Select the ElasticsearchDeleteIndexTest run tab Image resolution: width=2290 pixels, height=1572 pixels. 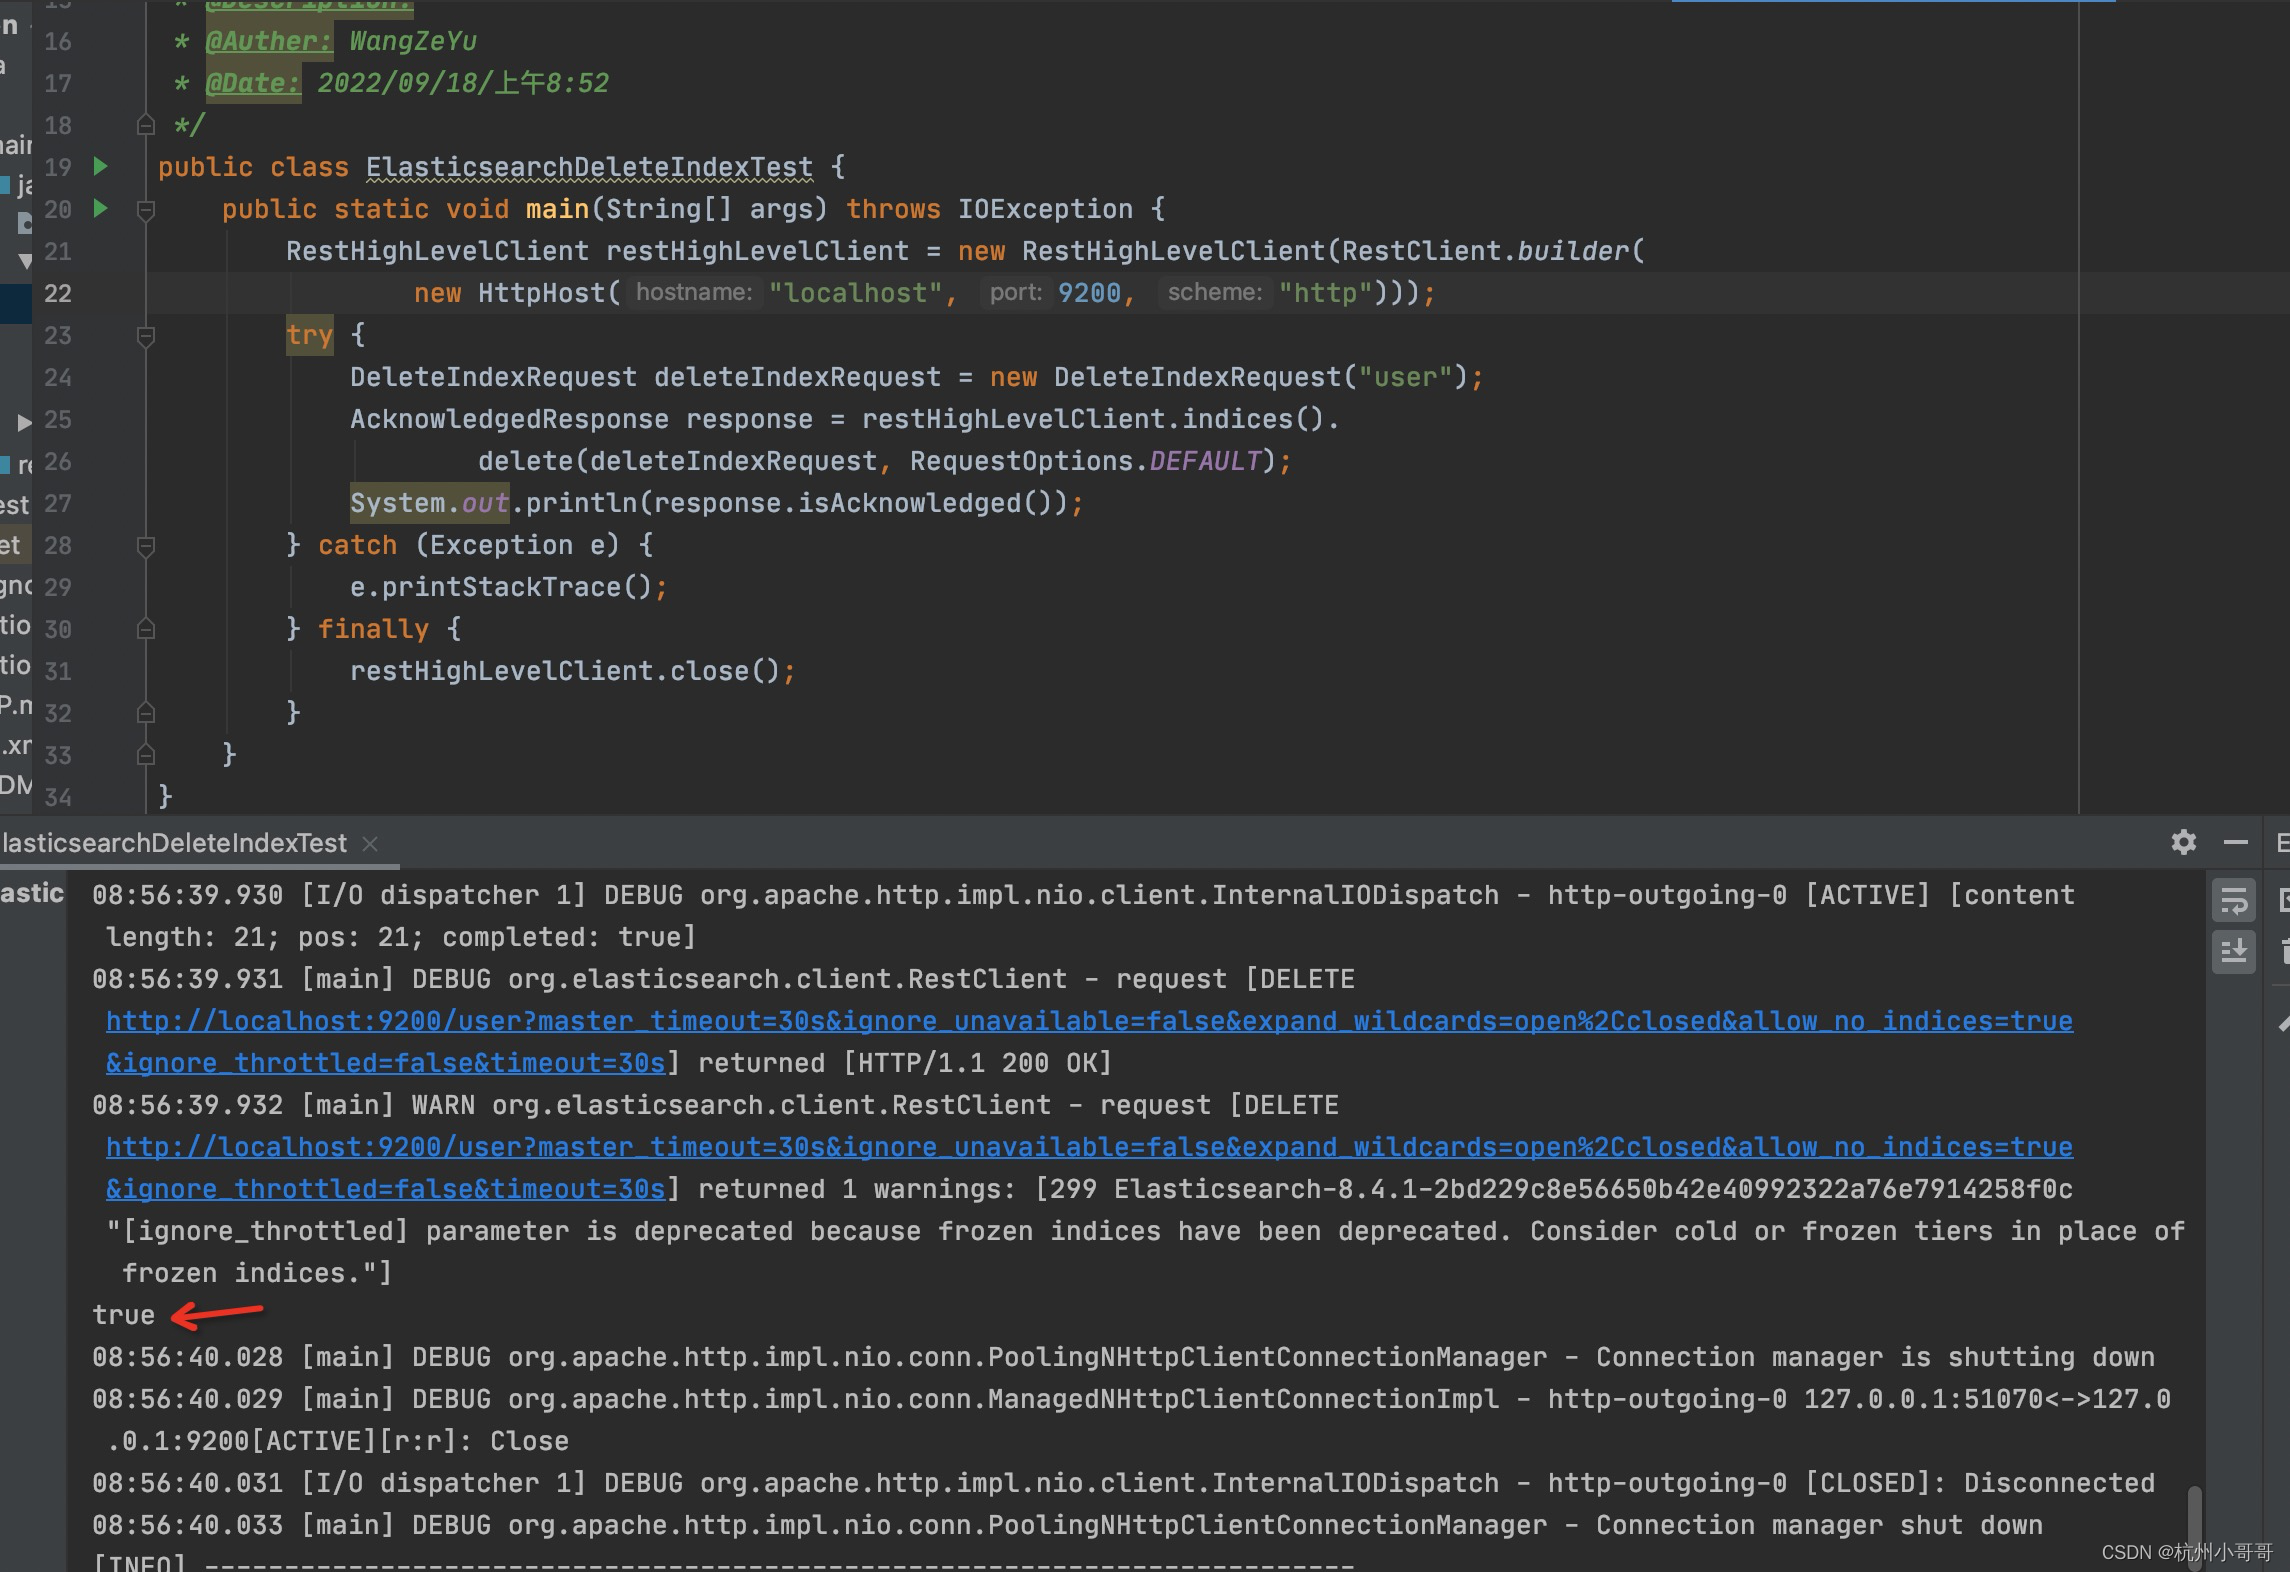(175, 843)
